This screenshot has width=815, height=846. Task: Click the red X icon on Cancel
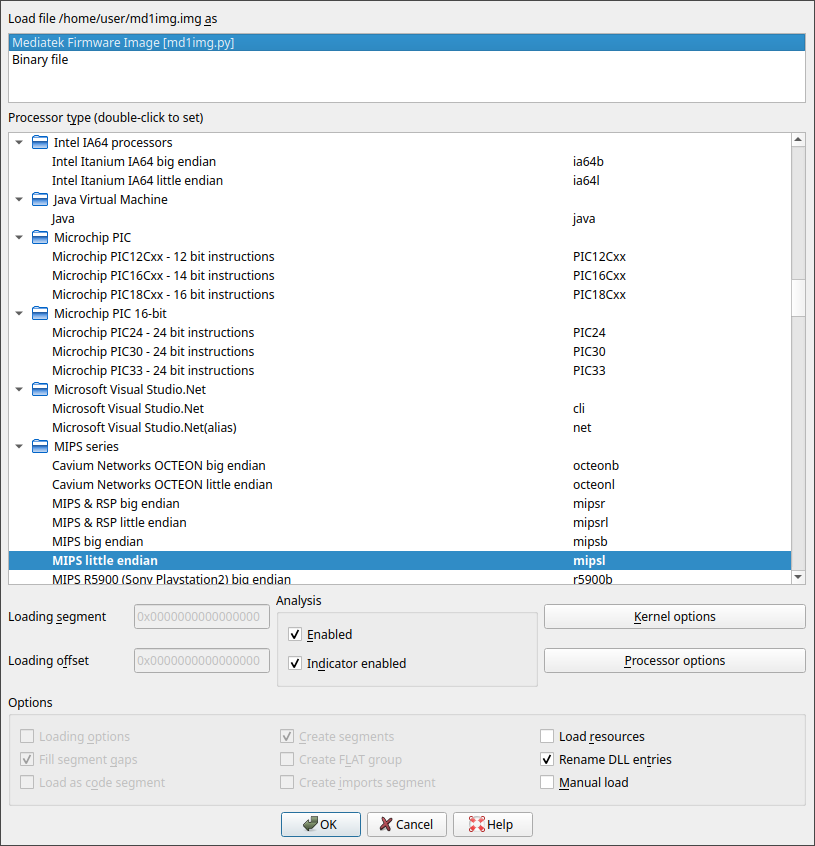[386, 824]
